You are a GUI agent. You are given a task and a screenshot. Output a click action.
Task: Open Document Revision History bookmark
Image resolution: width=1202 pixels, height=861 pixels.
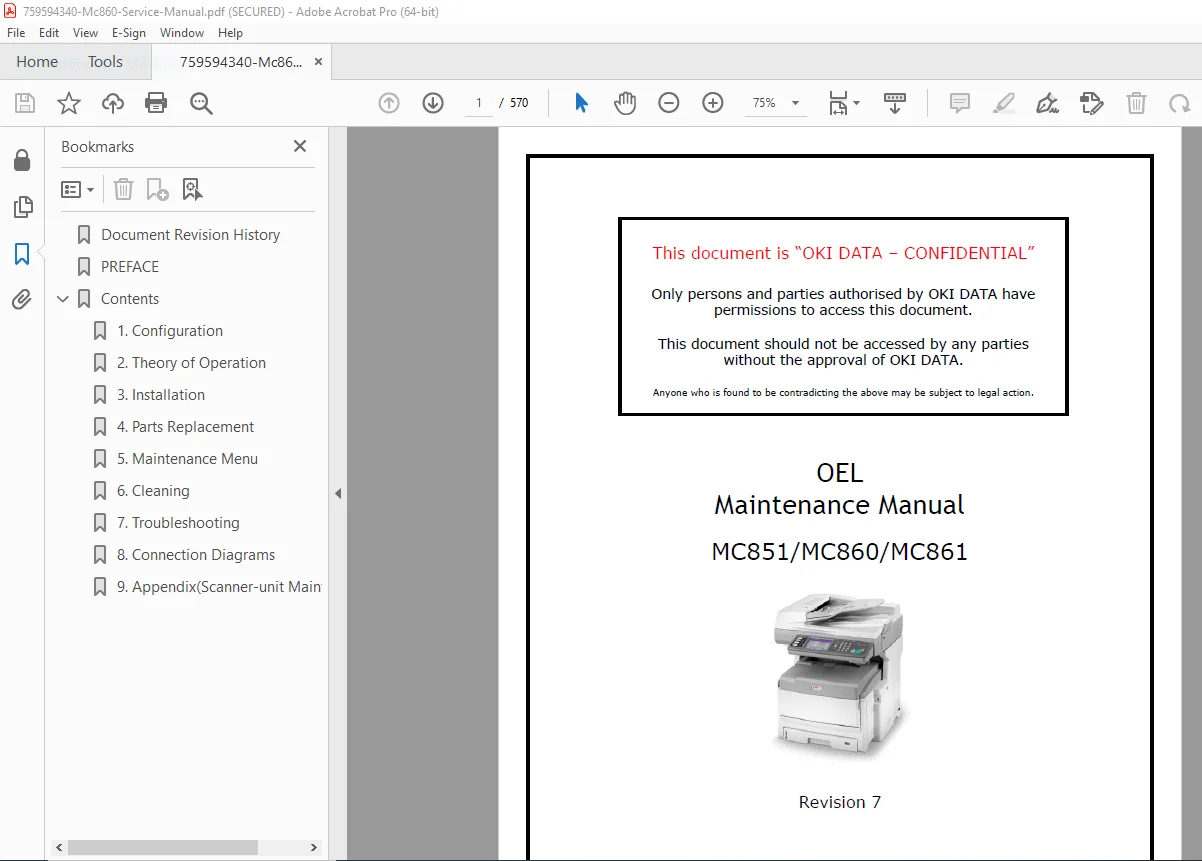click(x=191, y=235)
